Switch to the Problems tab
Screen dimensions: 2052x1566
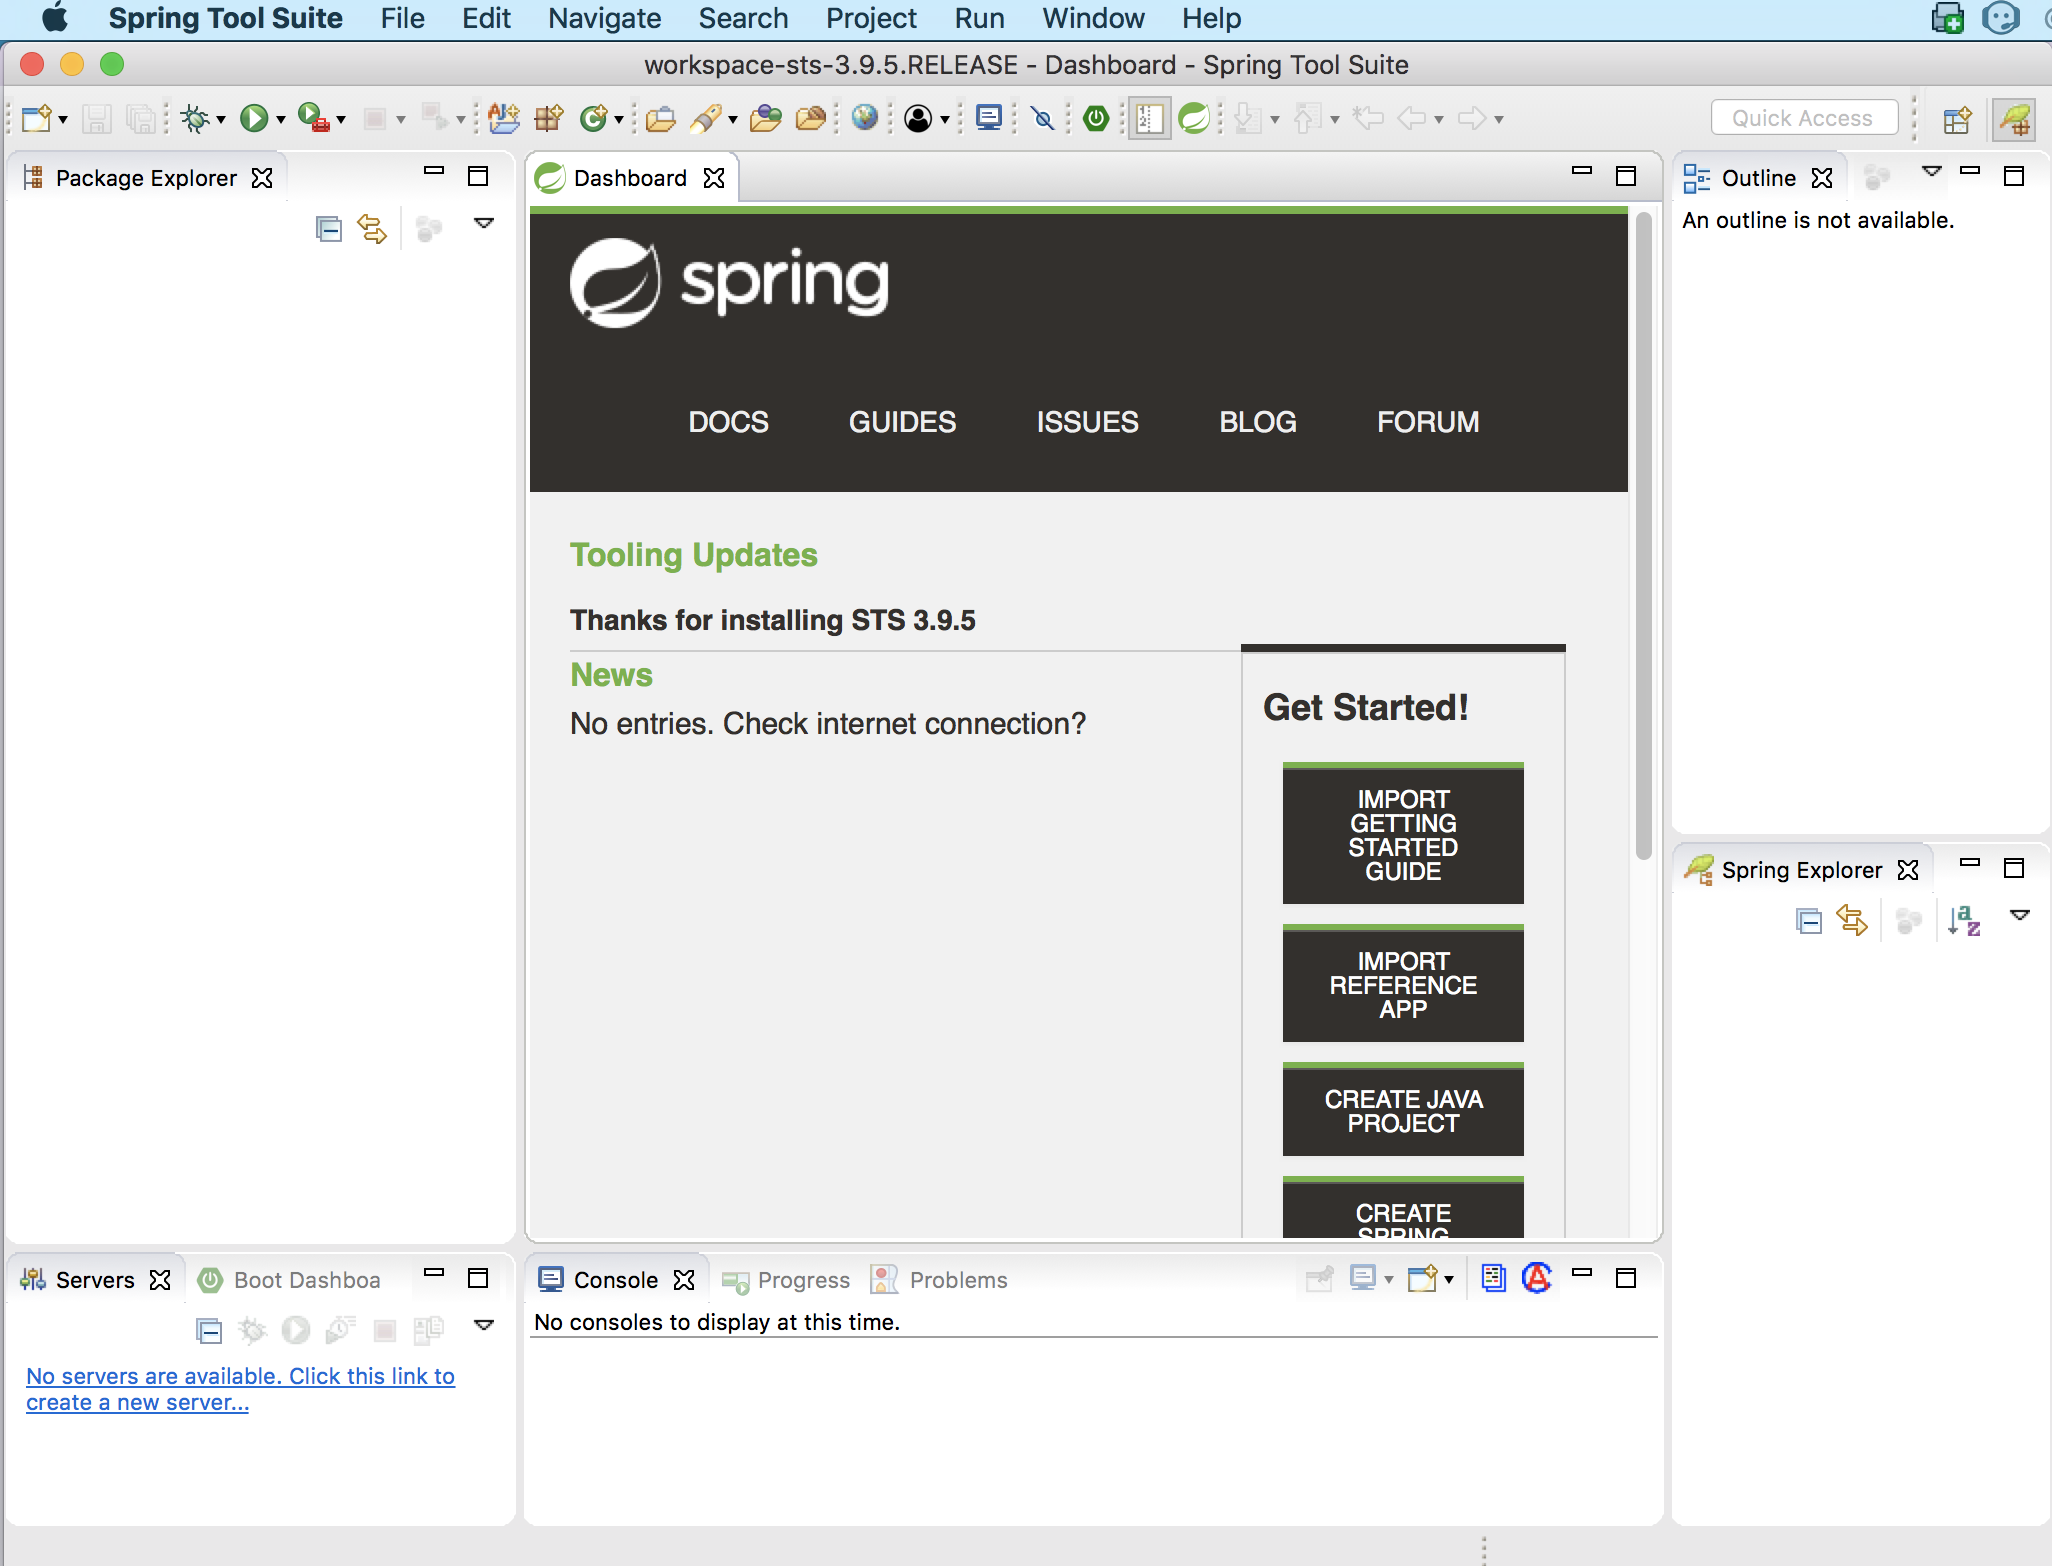[x=957, y=1280]
